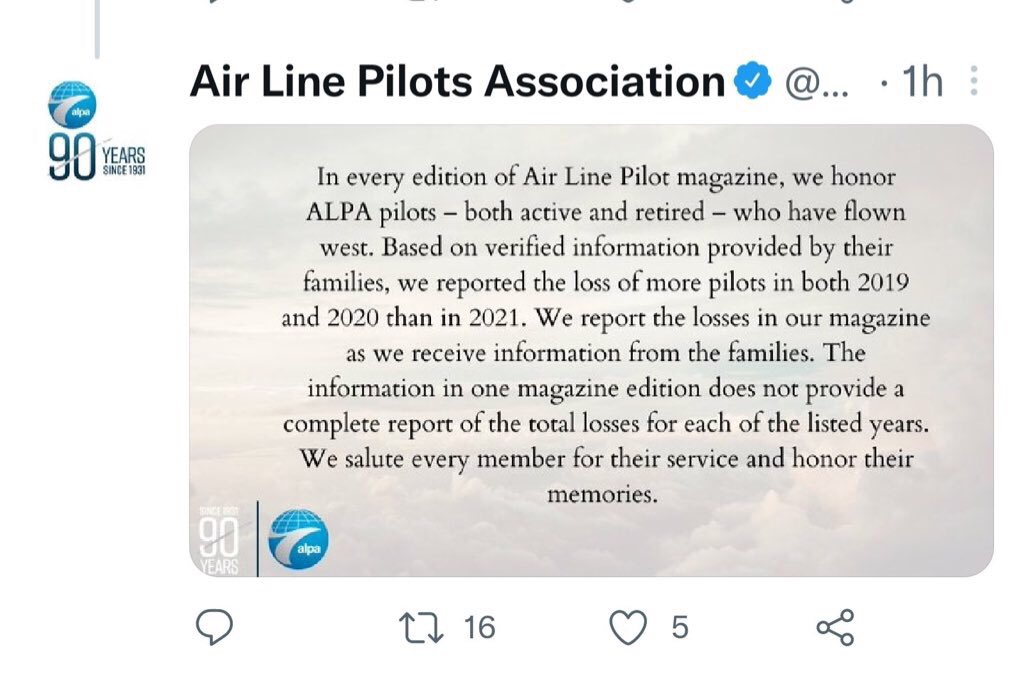Image resolution: width=1024 pixels, height=683 pixels.
Task: Expand the ALPA statement image
Action: 591,350
